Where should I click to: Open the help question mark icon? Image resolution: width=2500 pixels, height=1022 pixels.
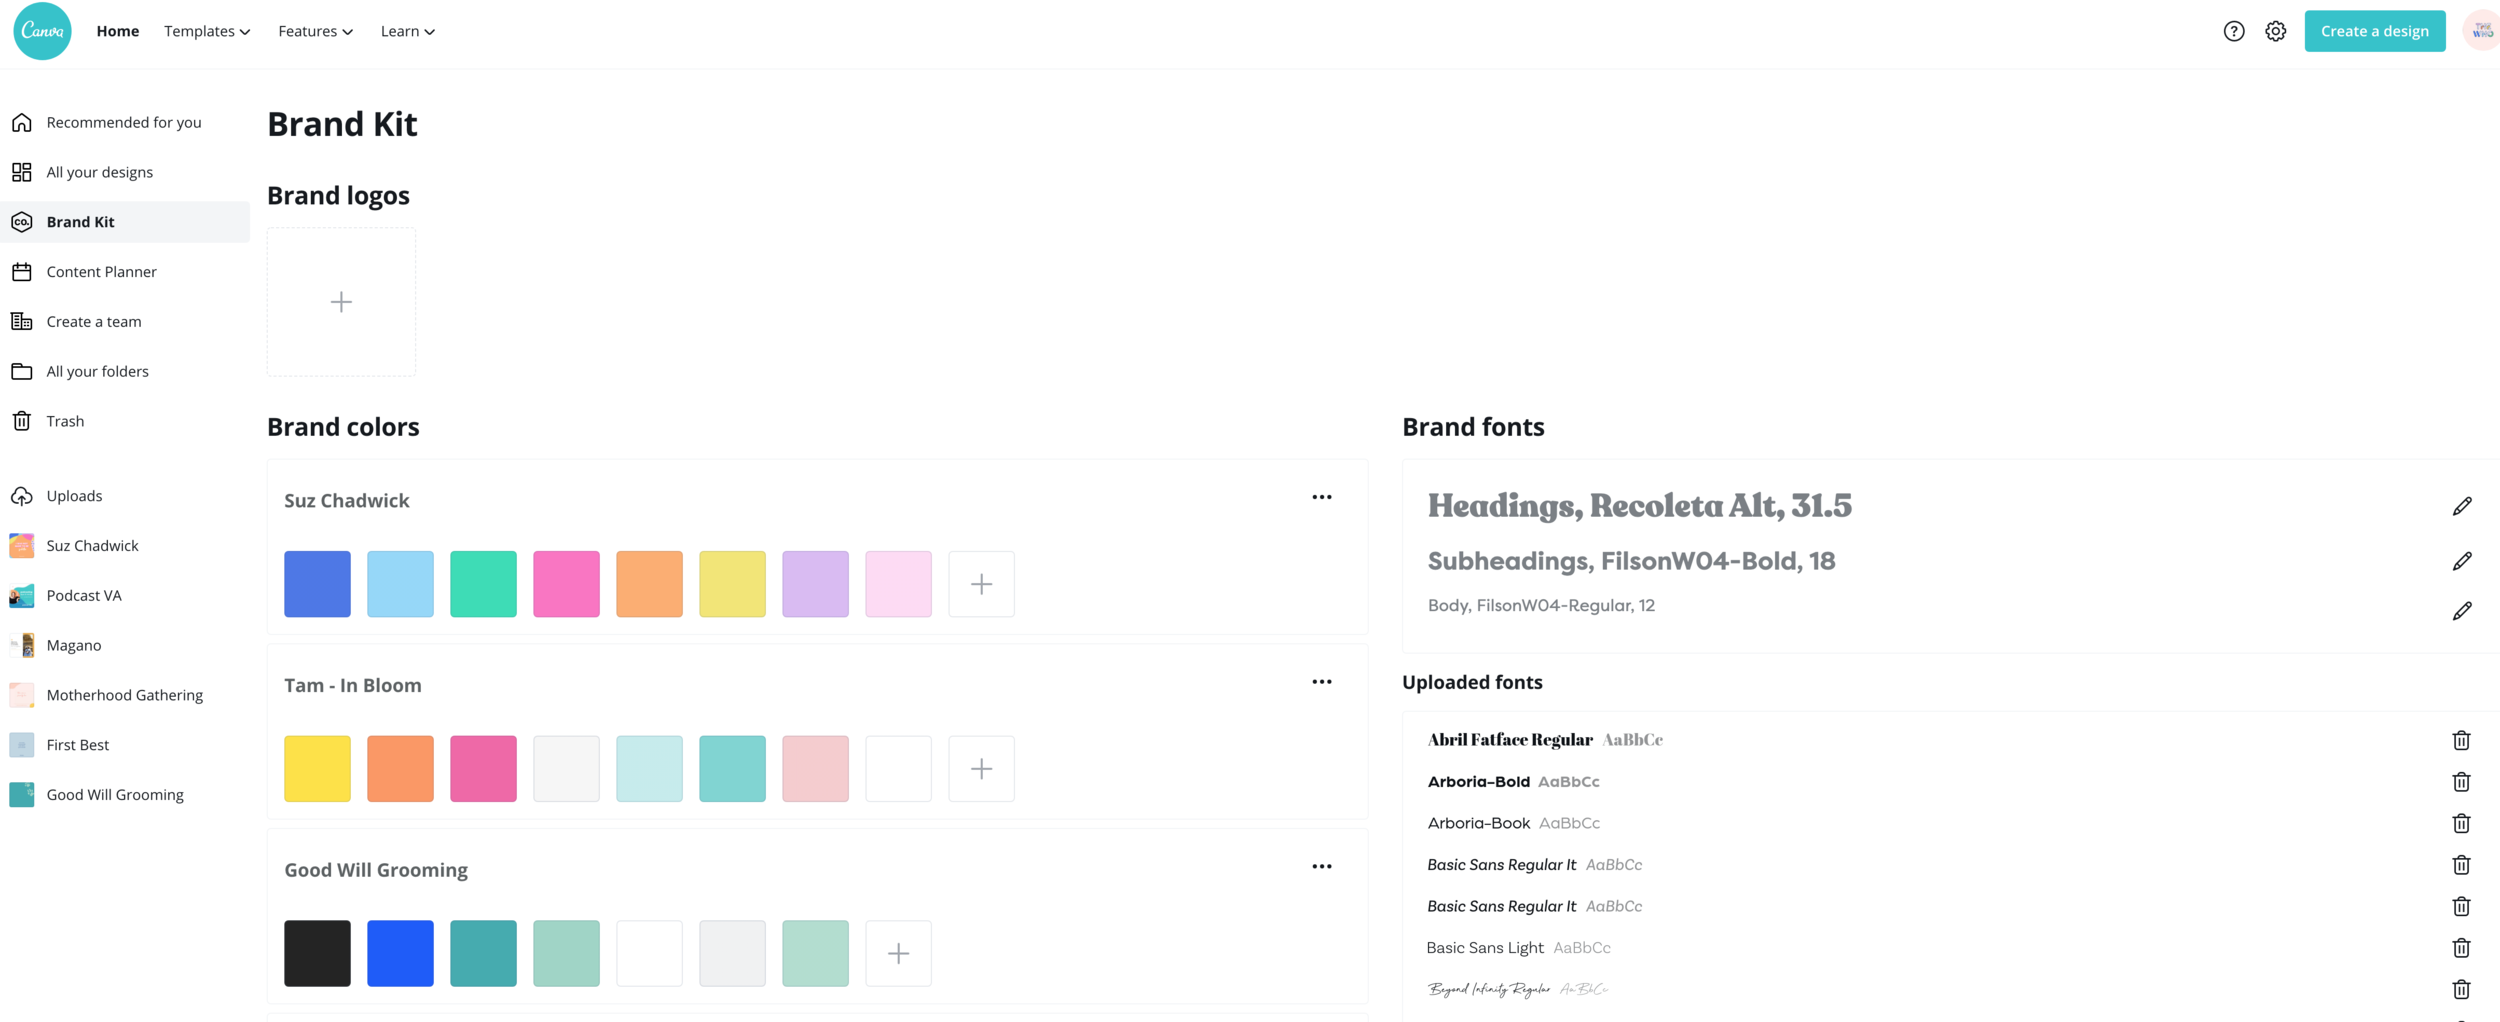(2233, 31)
